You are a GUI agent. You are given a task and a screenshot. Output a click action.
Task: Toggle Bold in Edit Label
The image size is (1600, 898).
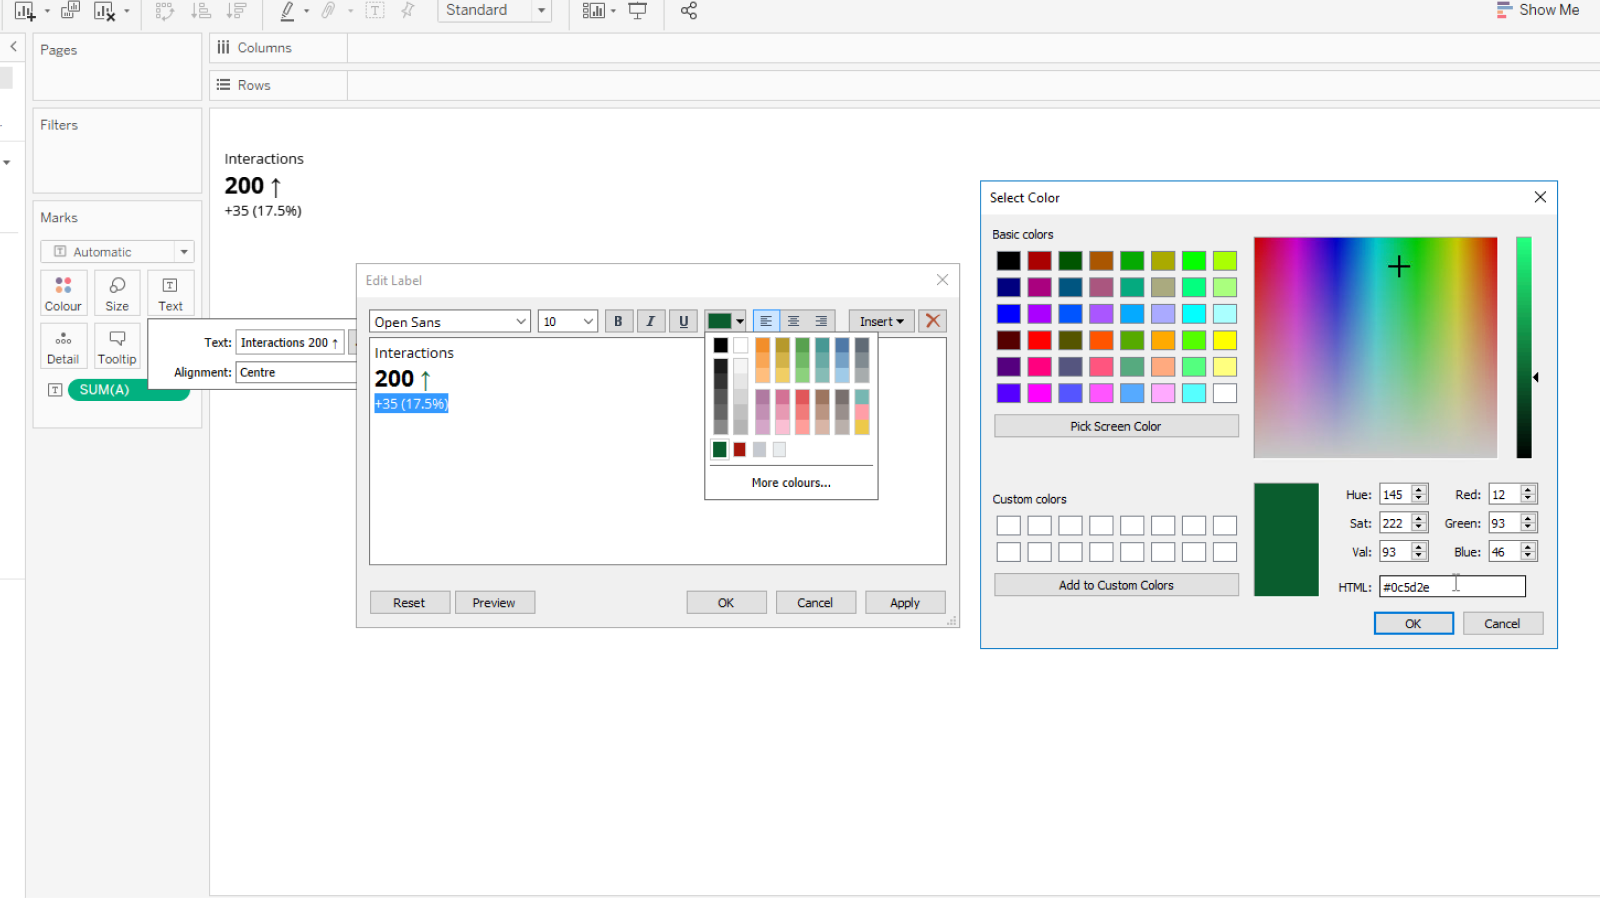coord(618,322)
